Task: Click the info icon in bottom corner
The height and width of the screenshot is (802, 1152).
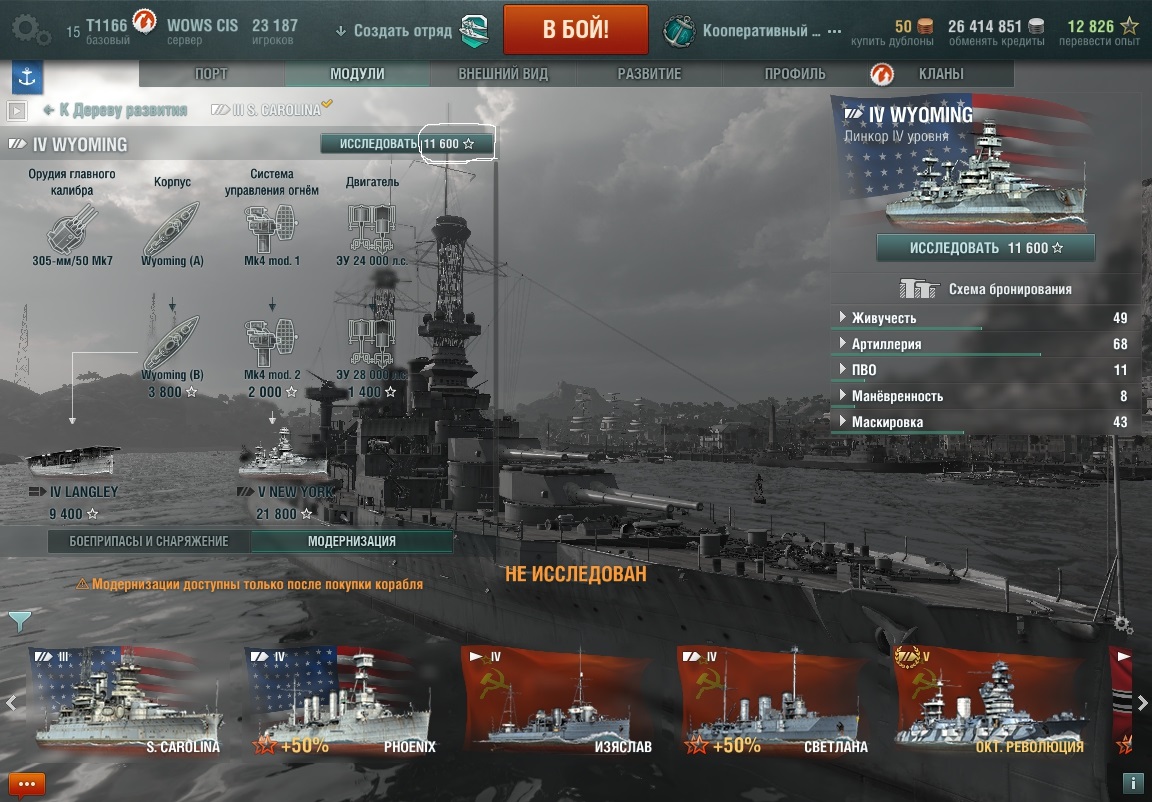Action: pyautogui.click(x=1132, y=783)
